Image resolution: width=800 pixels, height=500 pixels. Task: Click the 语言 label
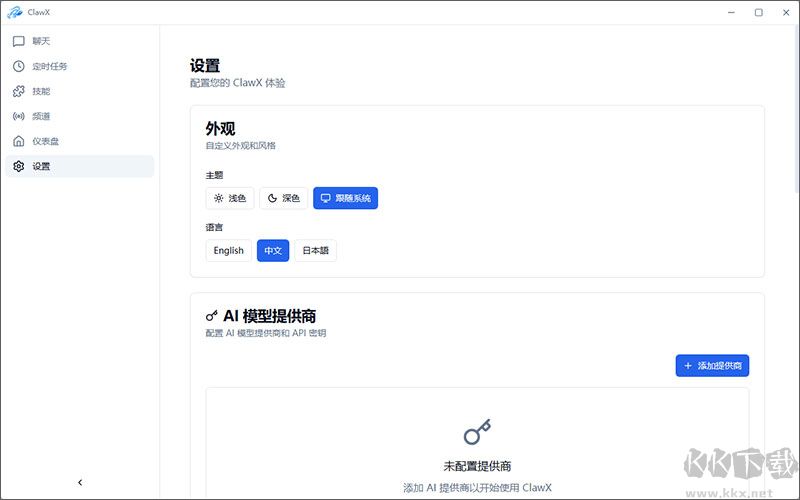tap(214, 227)
